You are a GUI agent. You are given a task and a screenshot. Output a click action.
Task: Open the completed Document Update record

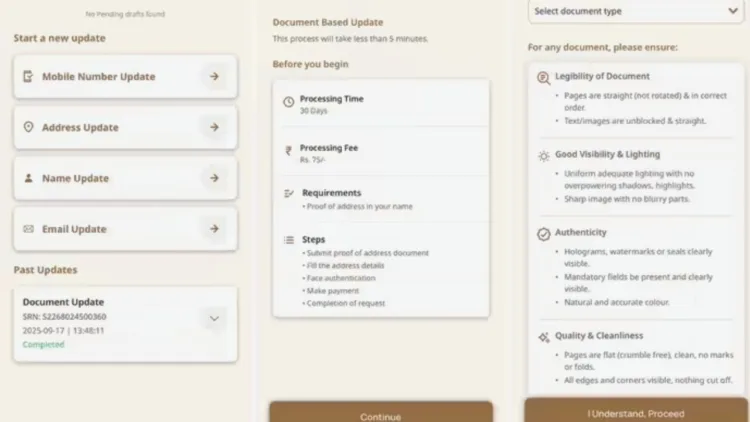pyautogui.click(x=125, y=324)
